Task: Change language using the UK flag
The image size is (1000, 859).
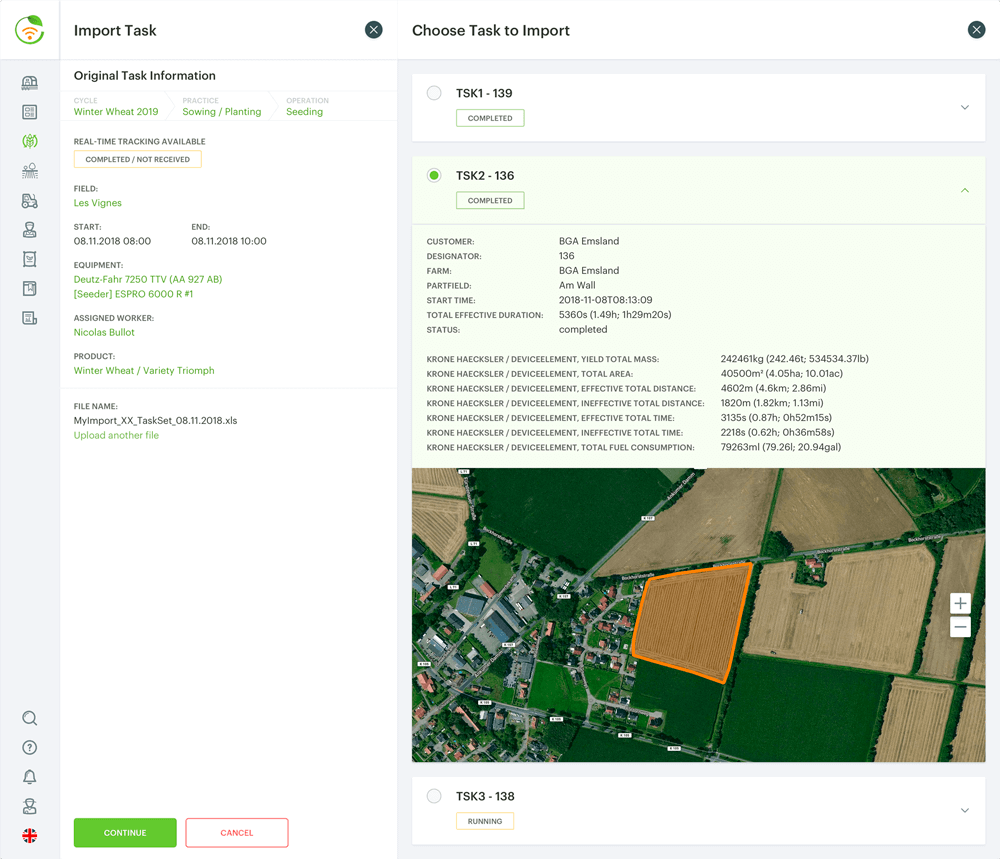Action: tap(30, 836)
